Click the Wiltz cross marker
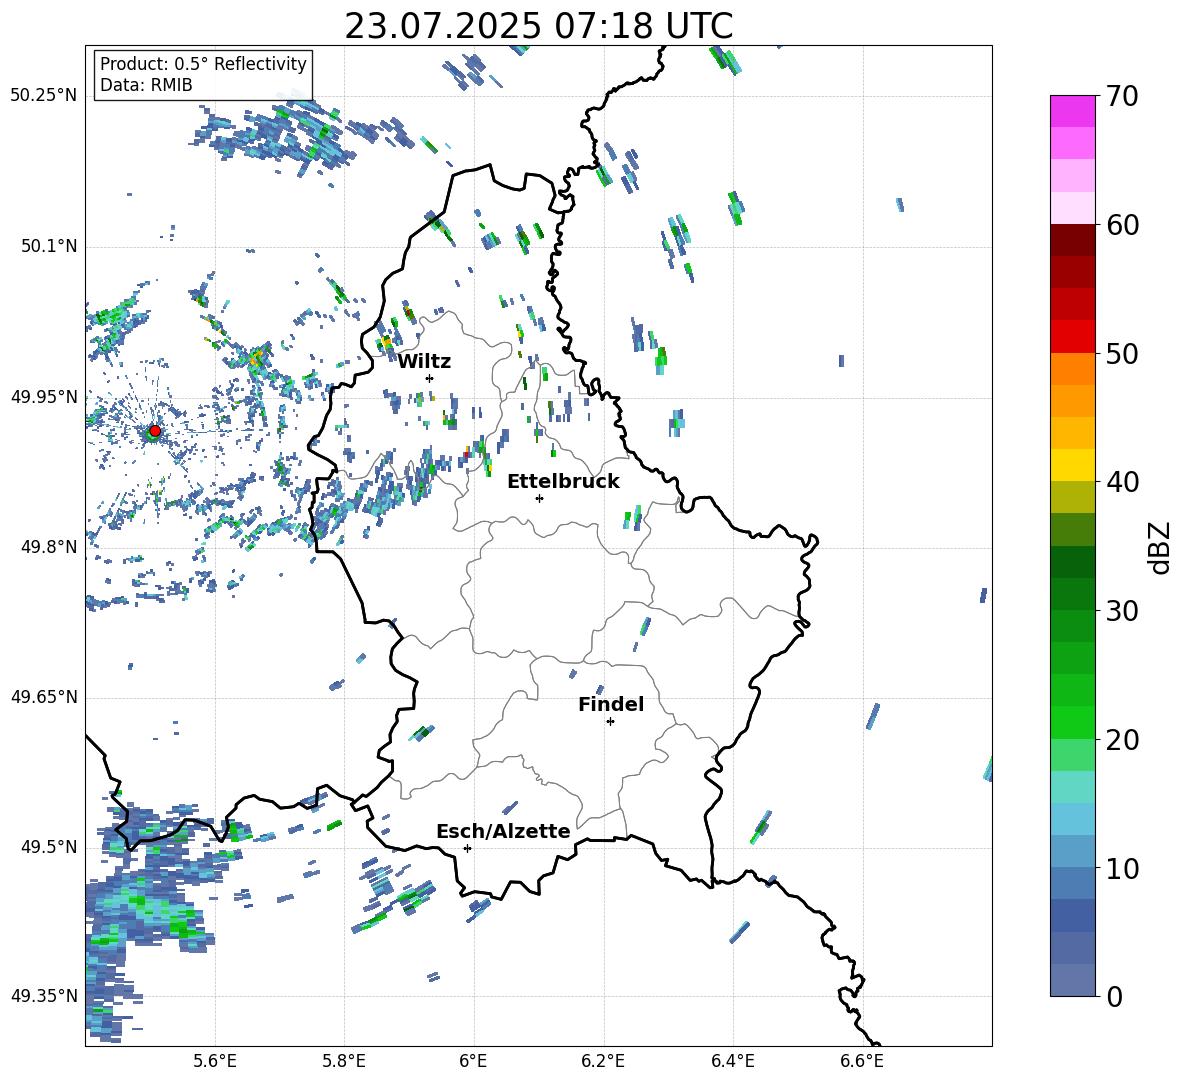Image resolution: width=1184 pixels, height=1081 pixels. [x=430, y=378]
